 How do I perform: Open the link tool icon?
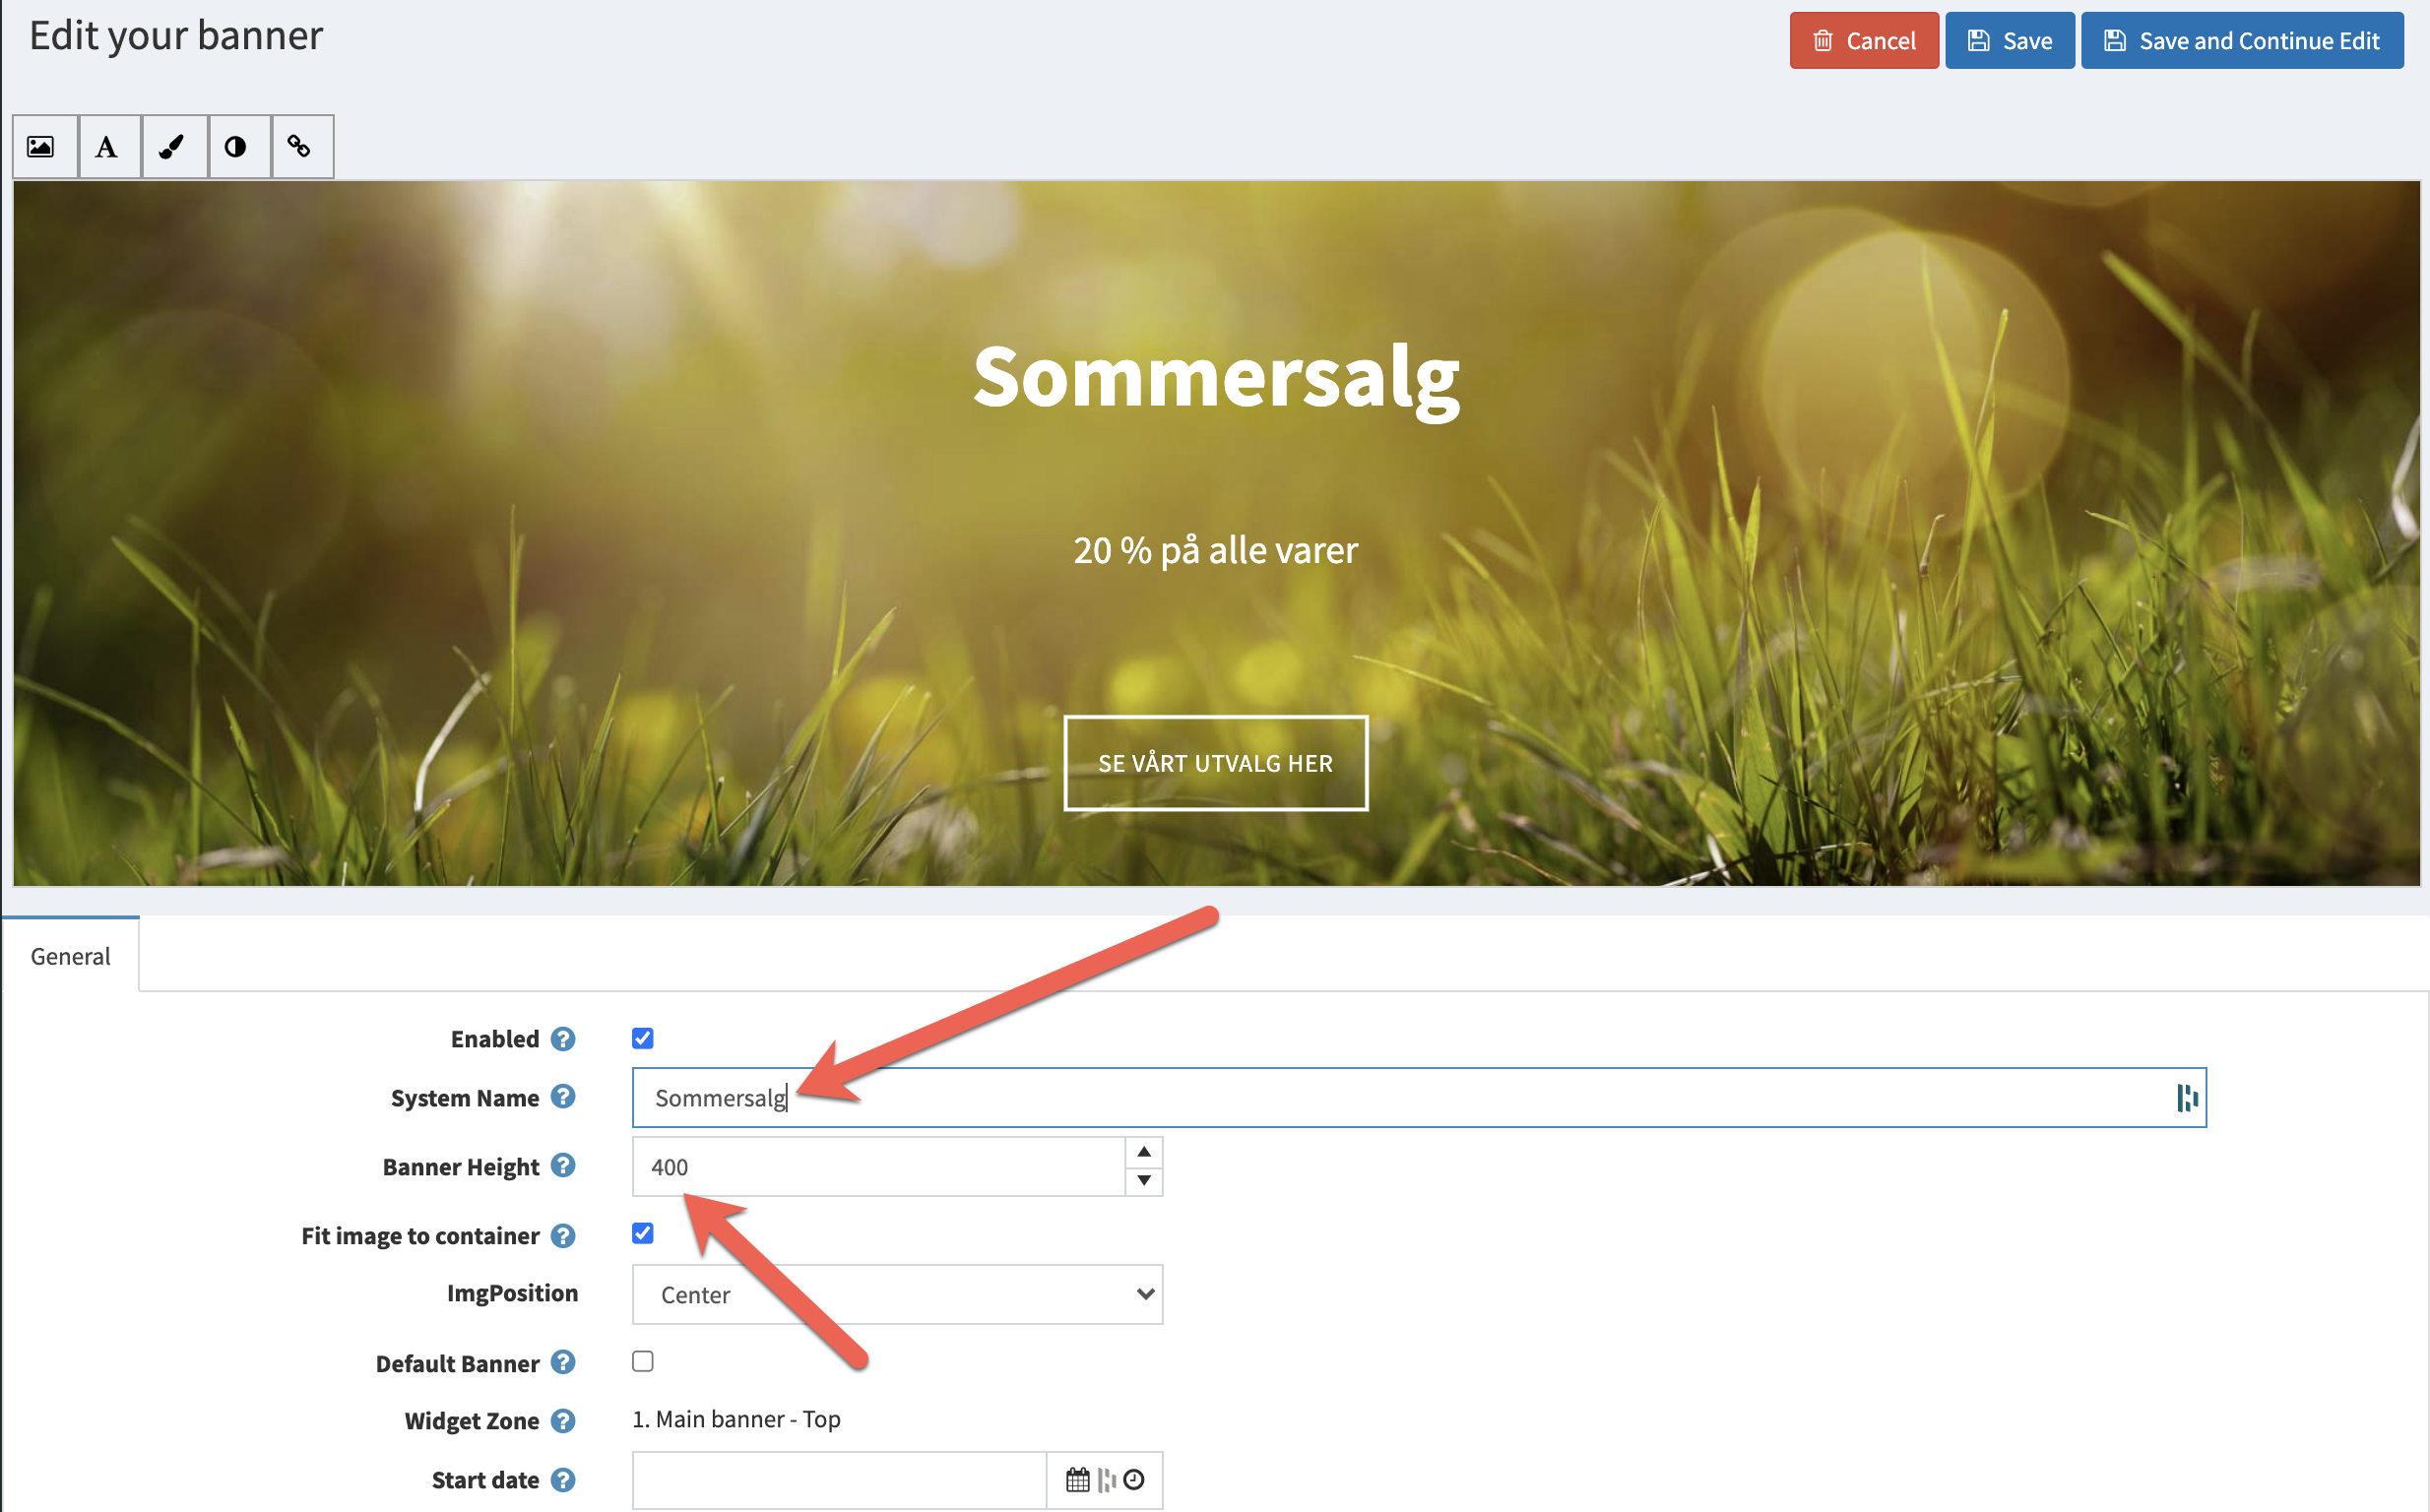click(x=299, y=147)
